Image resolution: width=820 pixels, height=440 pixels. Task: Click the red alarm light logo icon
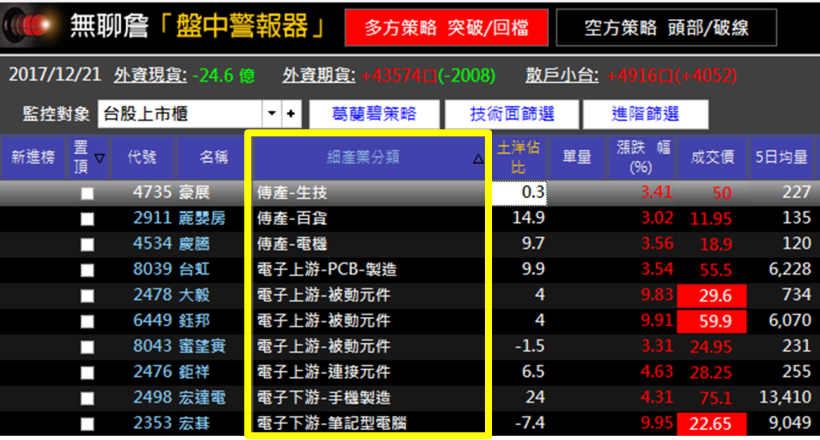(x=30, y=25)
